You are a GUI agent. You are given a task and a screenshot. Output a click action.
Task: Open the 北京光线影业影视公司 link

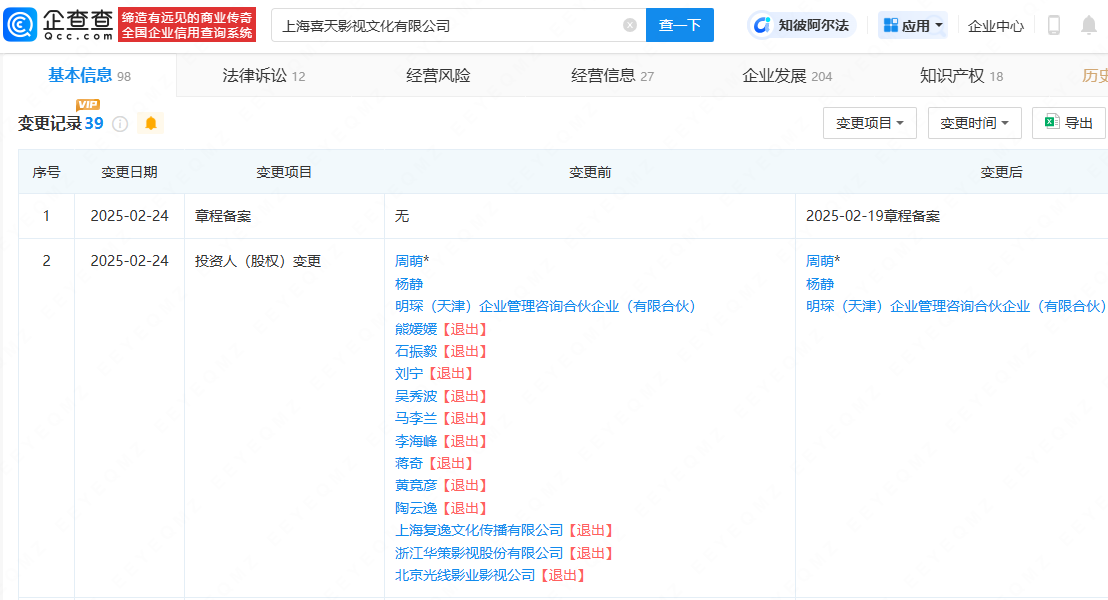(464, 575)
